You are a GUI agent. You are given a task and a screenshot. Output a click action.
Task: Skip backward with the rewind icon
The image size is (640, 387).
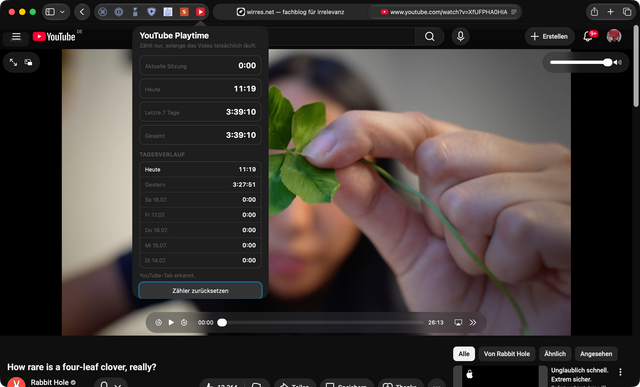pyautogui.click(x=158, y=322)
